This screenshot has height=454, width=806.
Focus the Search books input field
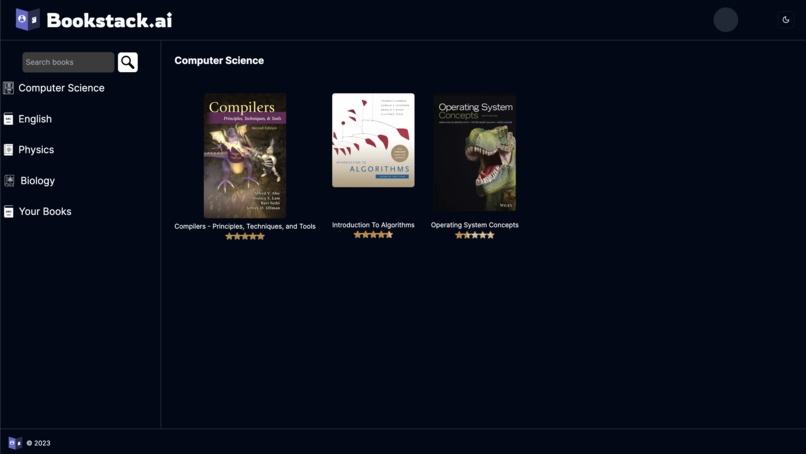(x=68, y=62)
